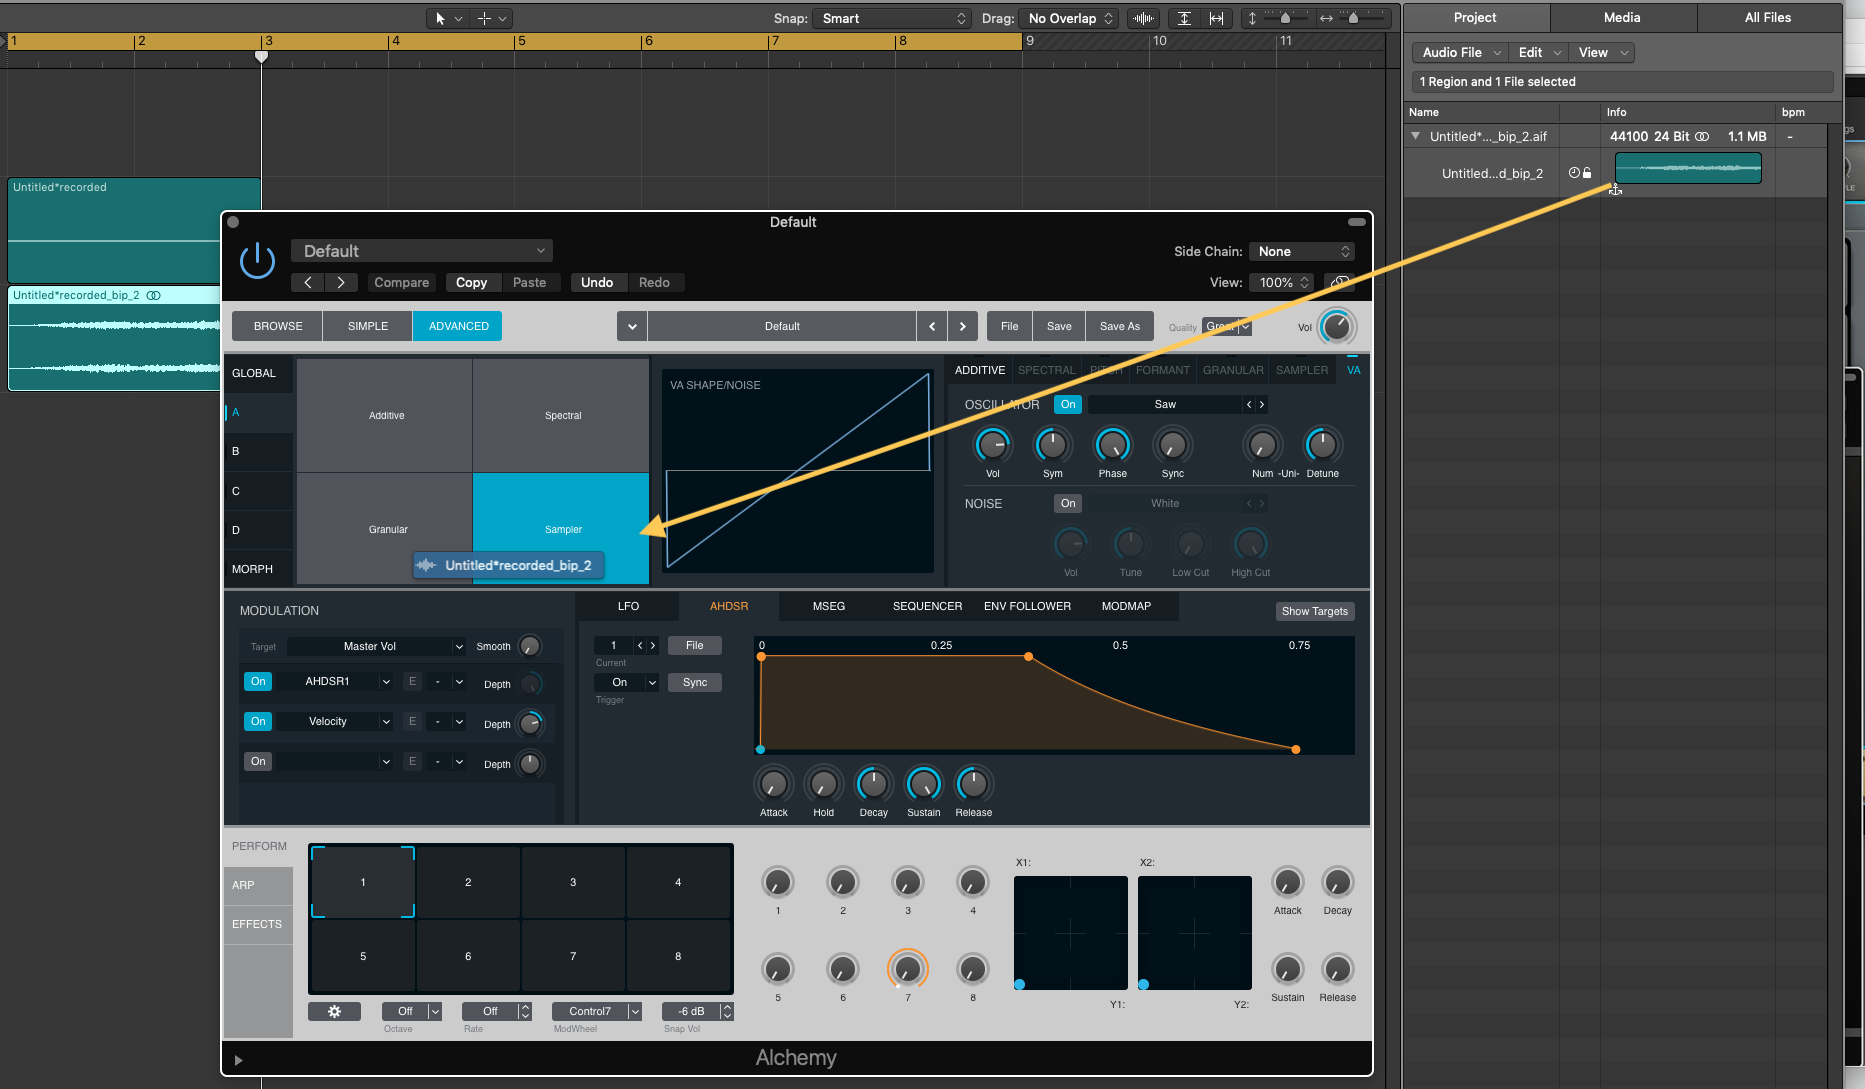Image resolution: width=1865 pixels, height=1089 pixels.
Task: Click the Save As button
Action: (x=1120, y=326)
